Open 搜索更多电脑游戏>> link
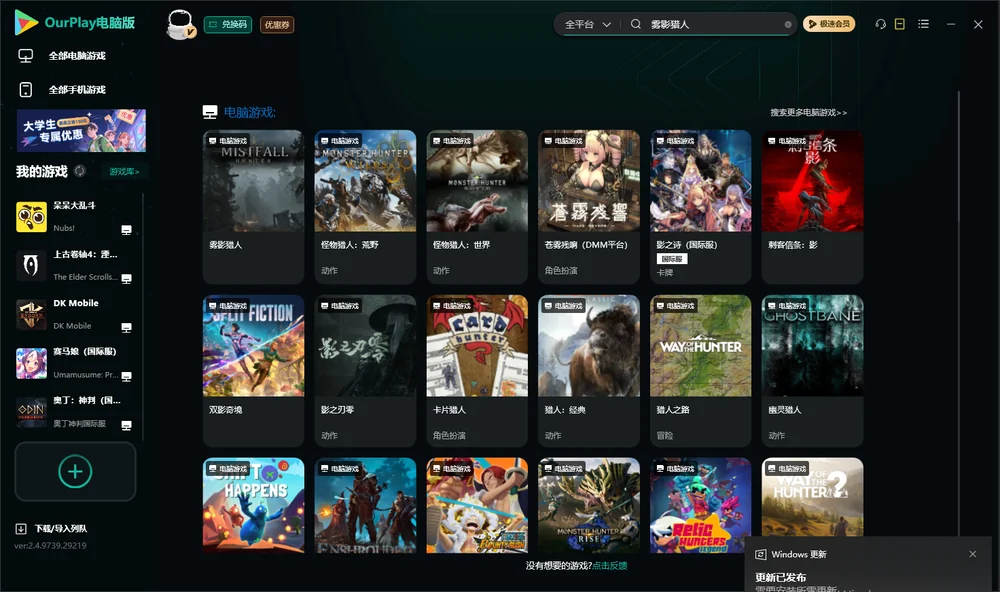This screenshot has height=592, width=1000. (x=808, y=112)
